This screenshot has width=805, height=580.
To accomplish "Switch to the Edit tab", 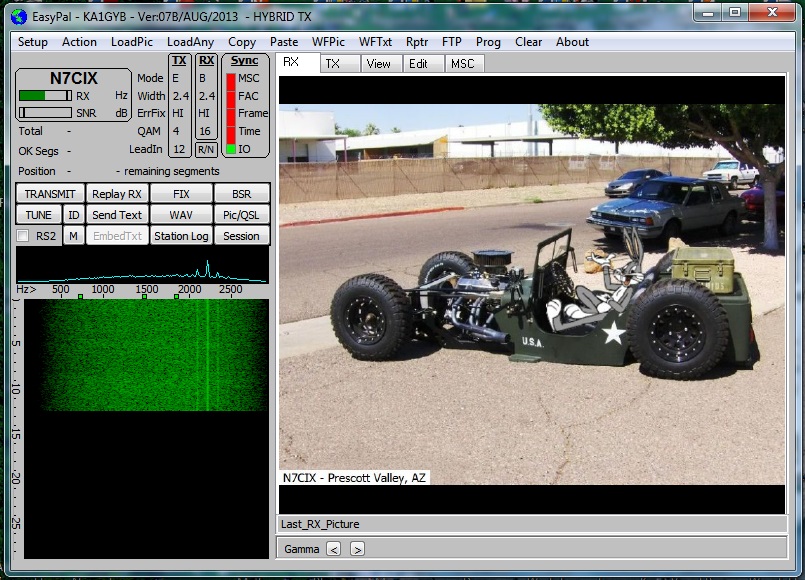I will [418, 63].
